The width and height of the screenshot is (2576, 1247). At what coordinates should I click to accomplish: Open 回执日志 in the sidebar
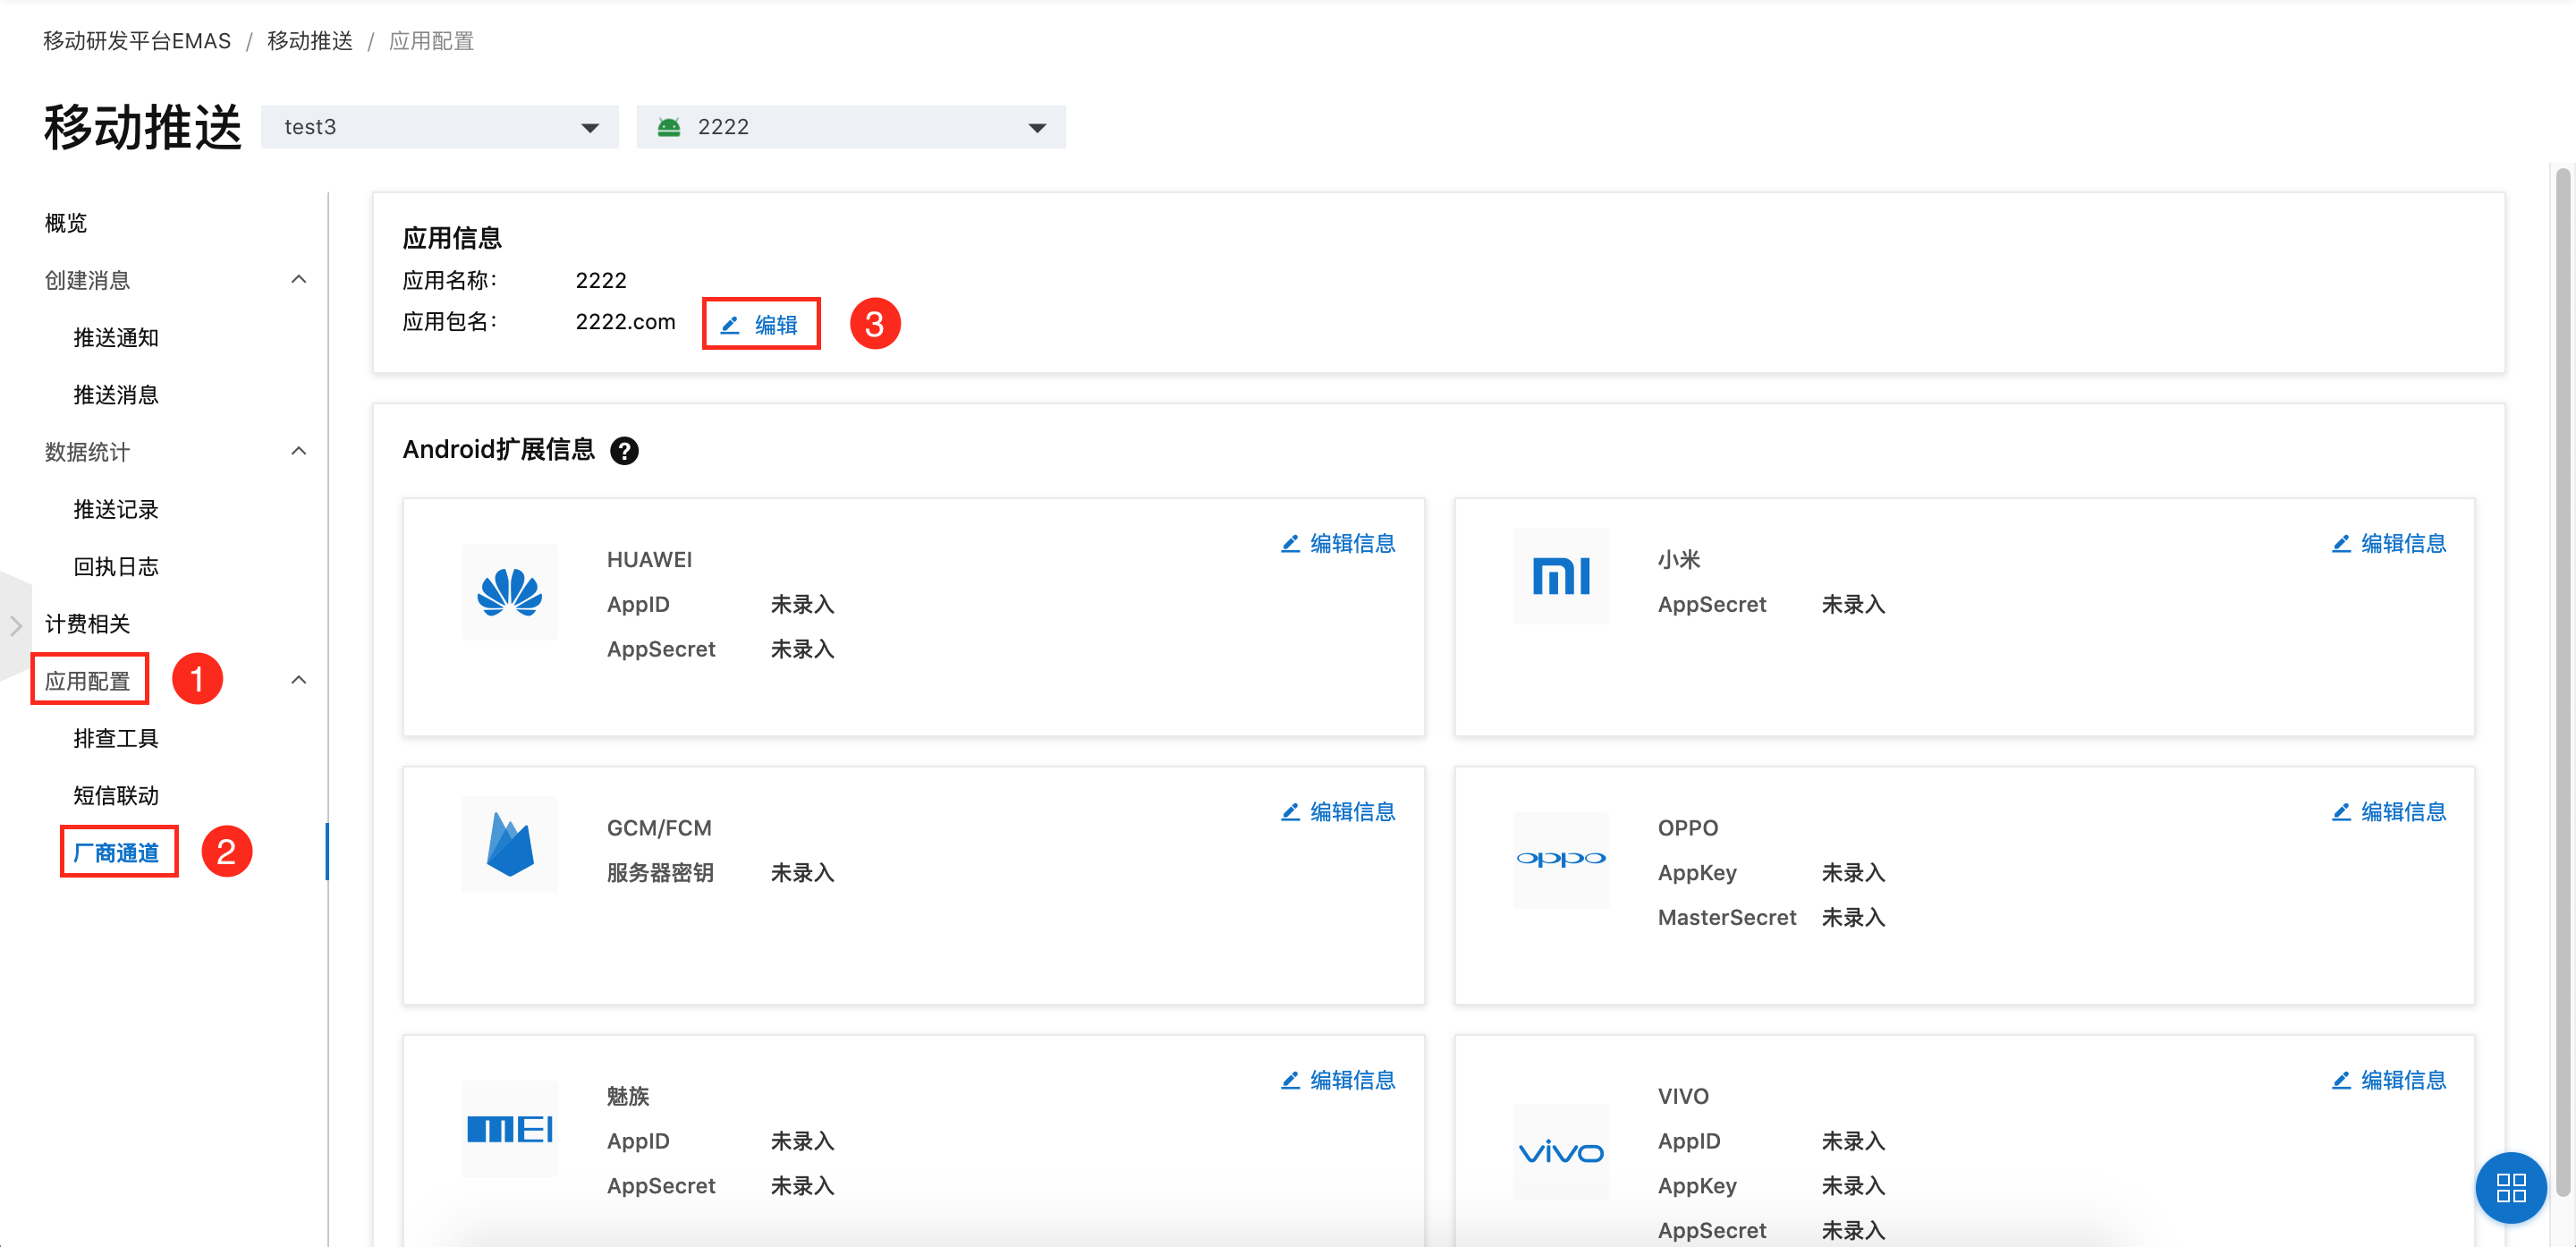[116, 566]
